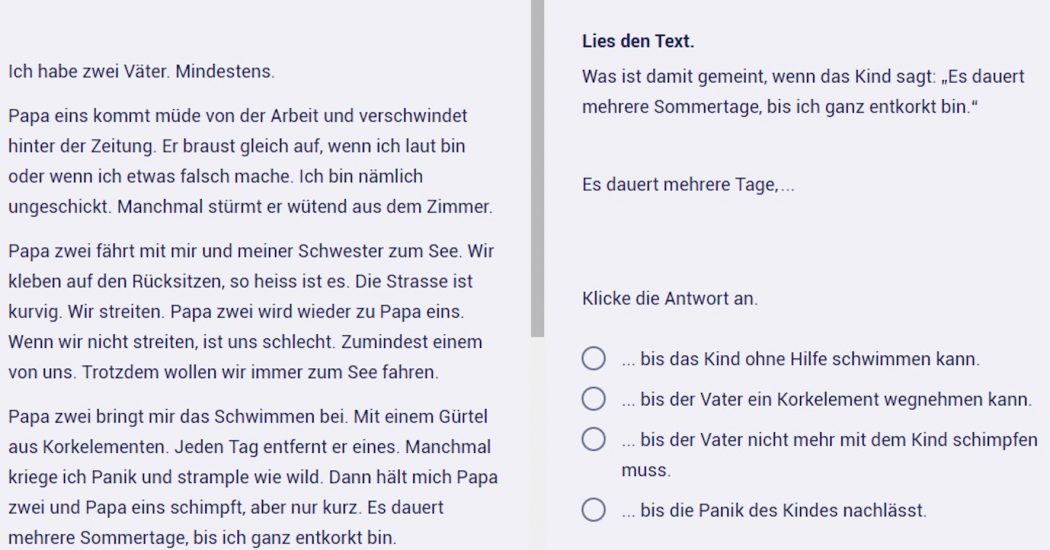1050x550 pixels.
Task: Select answer '... bis das Kind ohne Hilfe schwimmen kann'
Action: point(594,359)
